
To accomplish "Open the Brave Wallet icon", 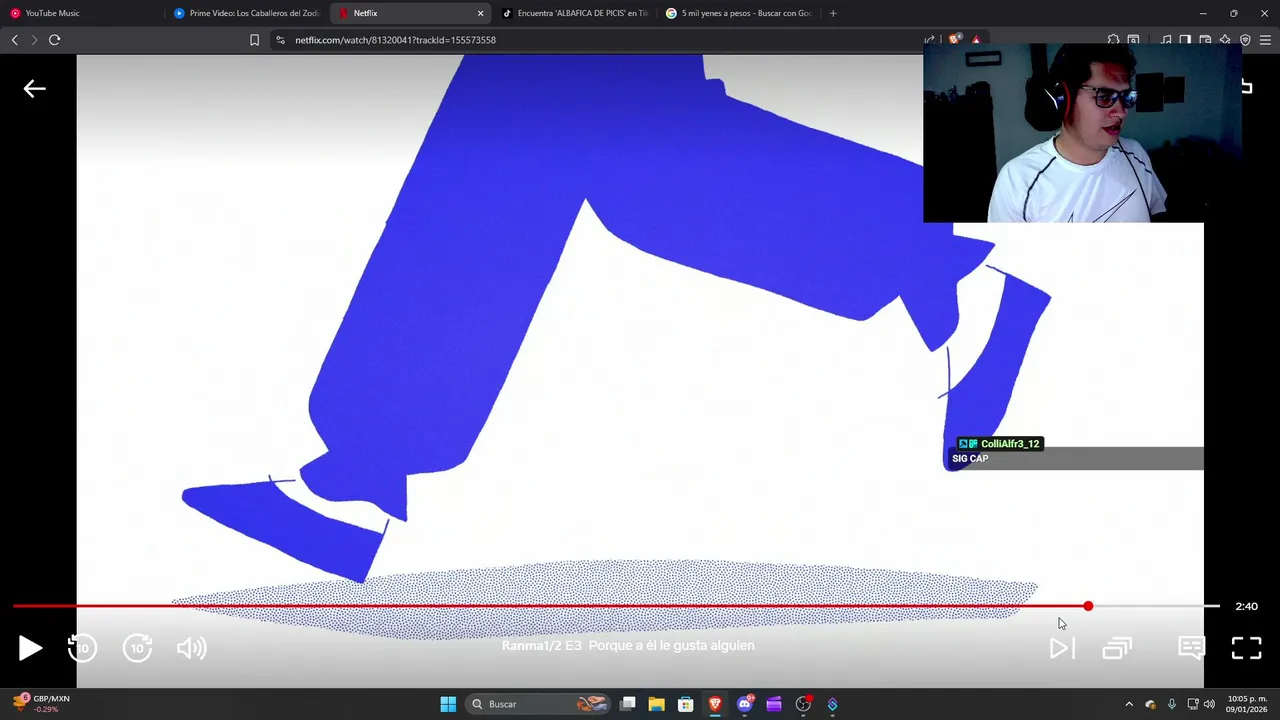I will pyautogui.click(x=1205, y=40).
